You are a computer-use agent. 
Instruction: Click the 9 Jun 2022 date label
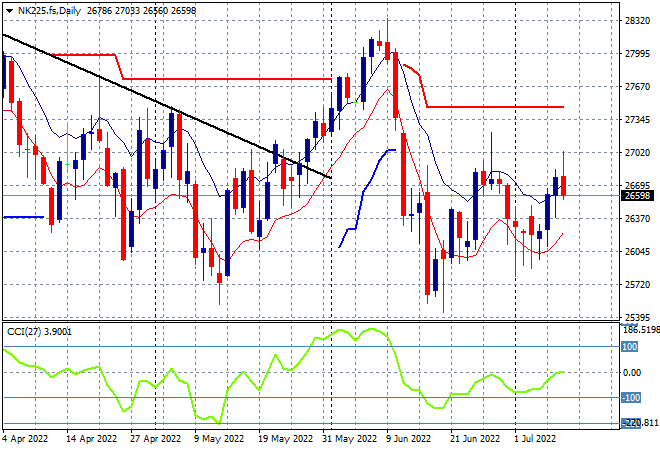coord(408,439)
